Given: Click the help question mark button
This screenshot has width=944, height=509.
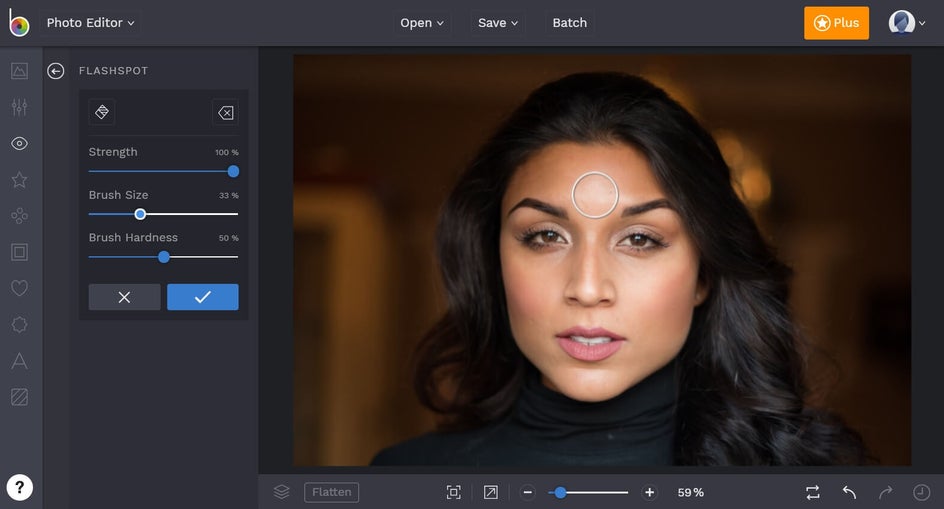Looking at the screenshot, I should (20, 487).
